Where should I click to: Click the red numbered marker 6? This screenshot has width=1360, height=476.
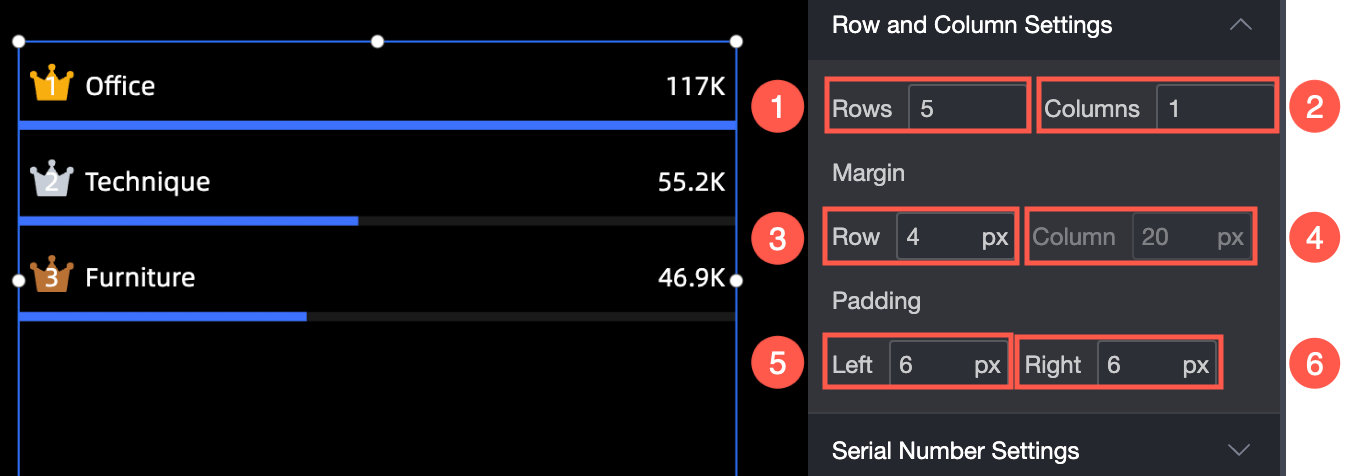click(x=1314, y=365)
